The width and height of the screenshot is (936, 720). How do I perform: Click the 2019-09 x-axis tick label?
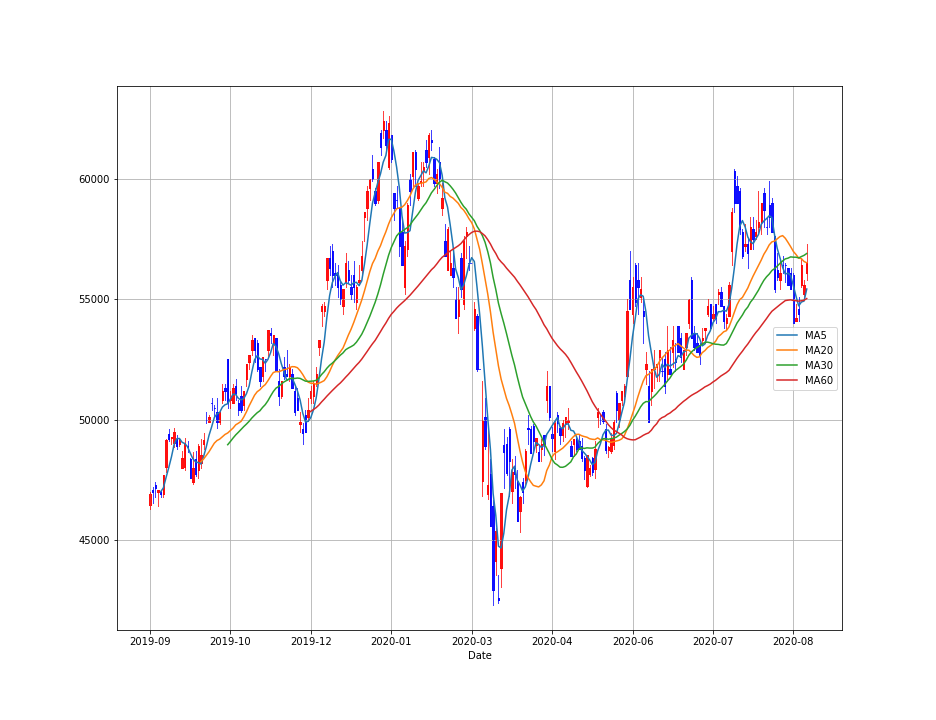[150, 642]
